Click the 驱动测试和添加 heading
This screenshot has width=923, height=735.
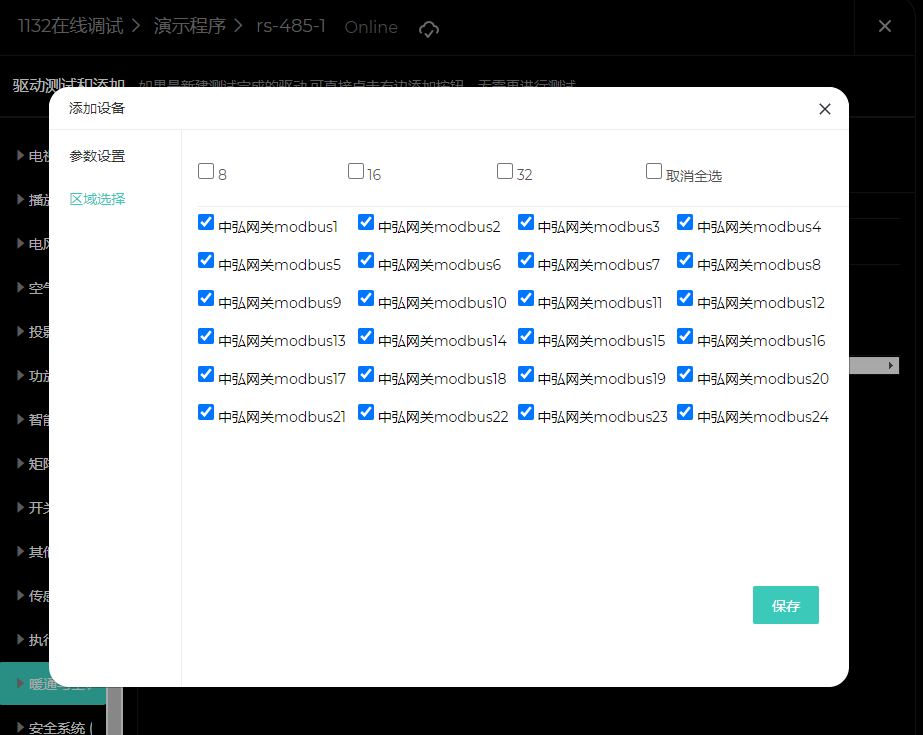[x=69, y=86]
